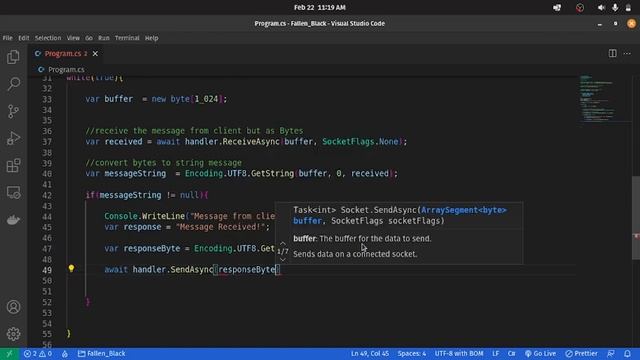Open the Selection menu
Viewport: 640px width, 360px height.
coord(48,38)
